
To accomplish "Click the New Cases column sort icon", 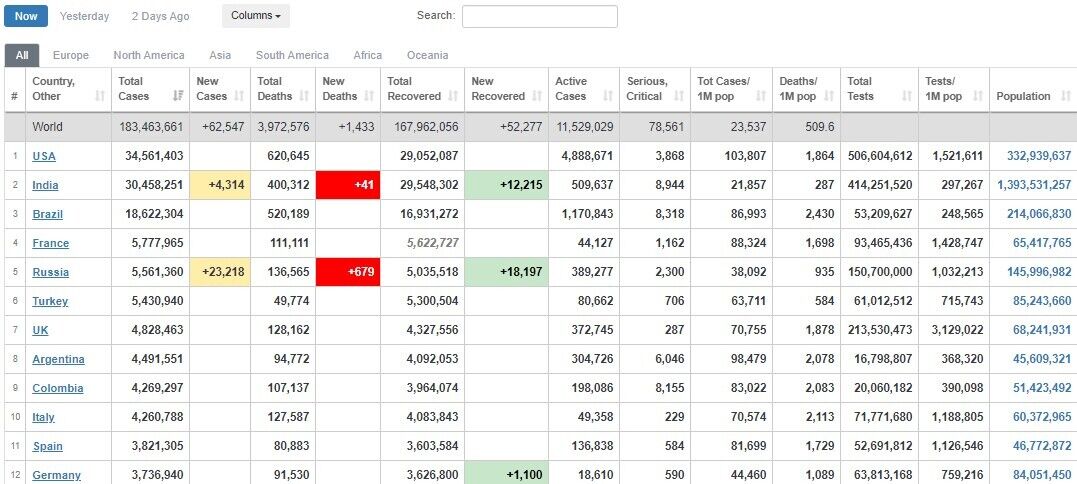I will (239, 96).
